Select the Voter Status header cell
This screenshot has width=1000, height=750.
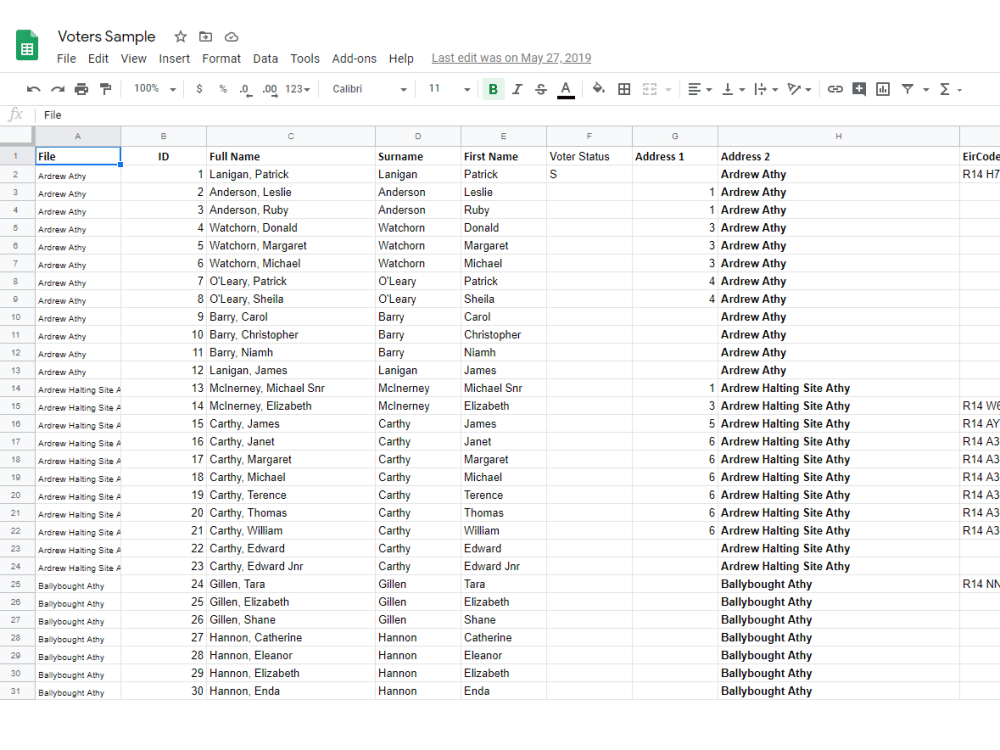pyautogui.click(x=589, y=156)
